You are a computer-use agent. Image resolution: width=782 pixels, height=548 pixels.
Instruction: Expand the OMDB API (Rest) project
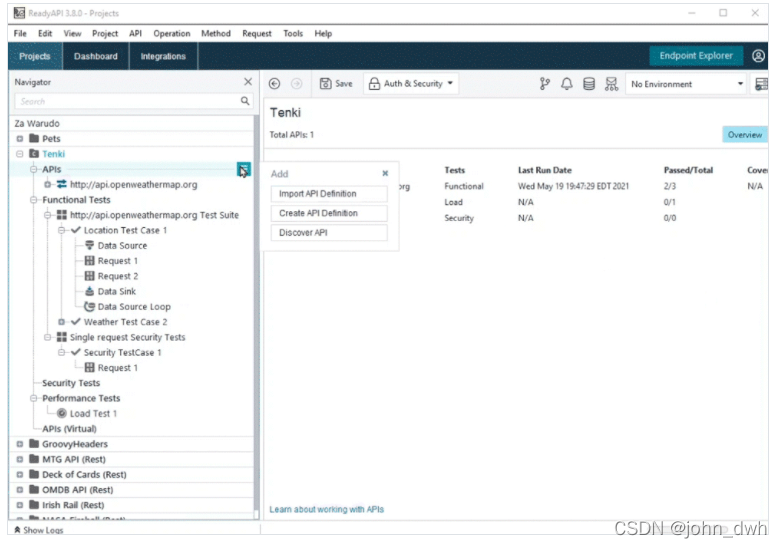tap(19, 490)
